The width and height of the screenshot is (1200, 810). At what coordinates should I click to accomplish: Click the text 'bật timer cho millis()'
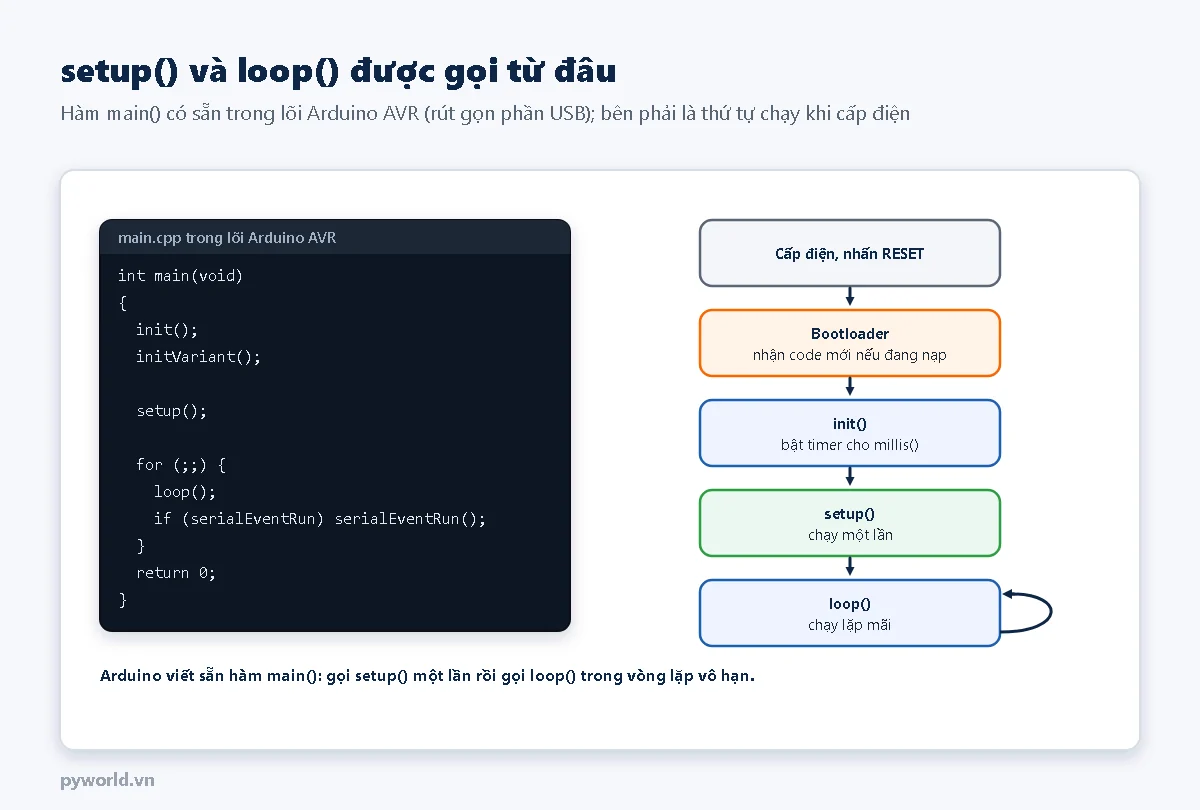(850, 444)
